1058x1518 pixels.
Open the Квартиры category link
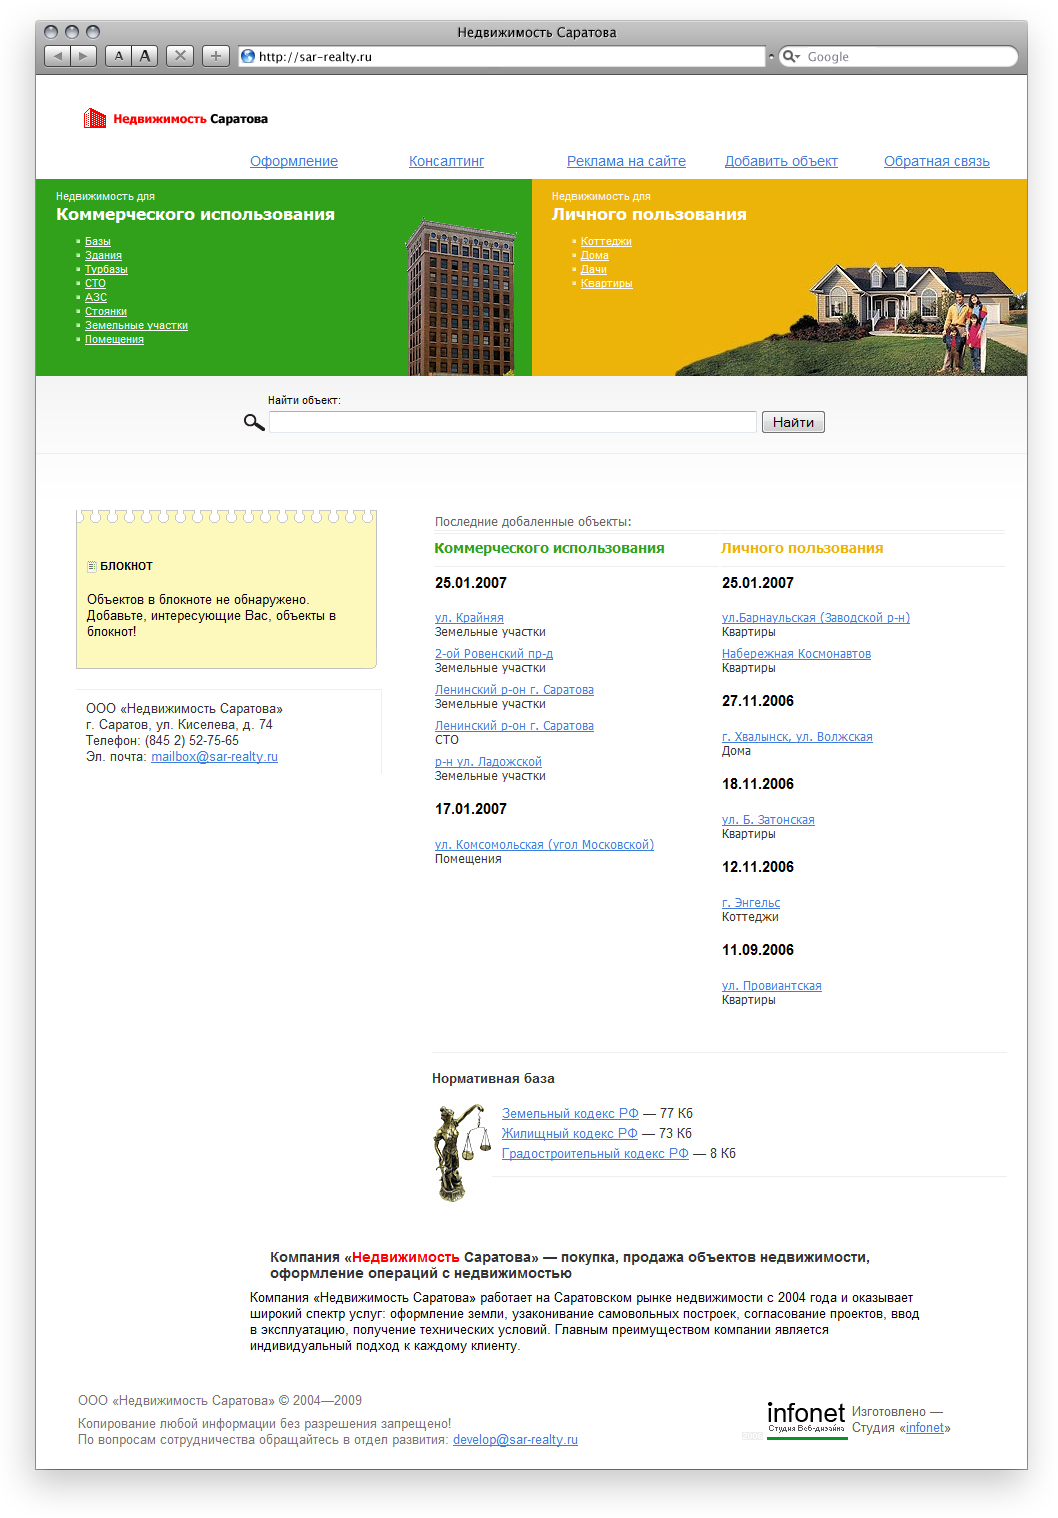pos(607,283)
